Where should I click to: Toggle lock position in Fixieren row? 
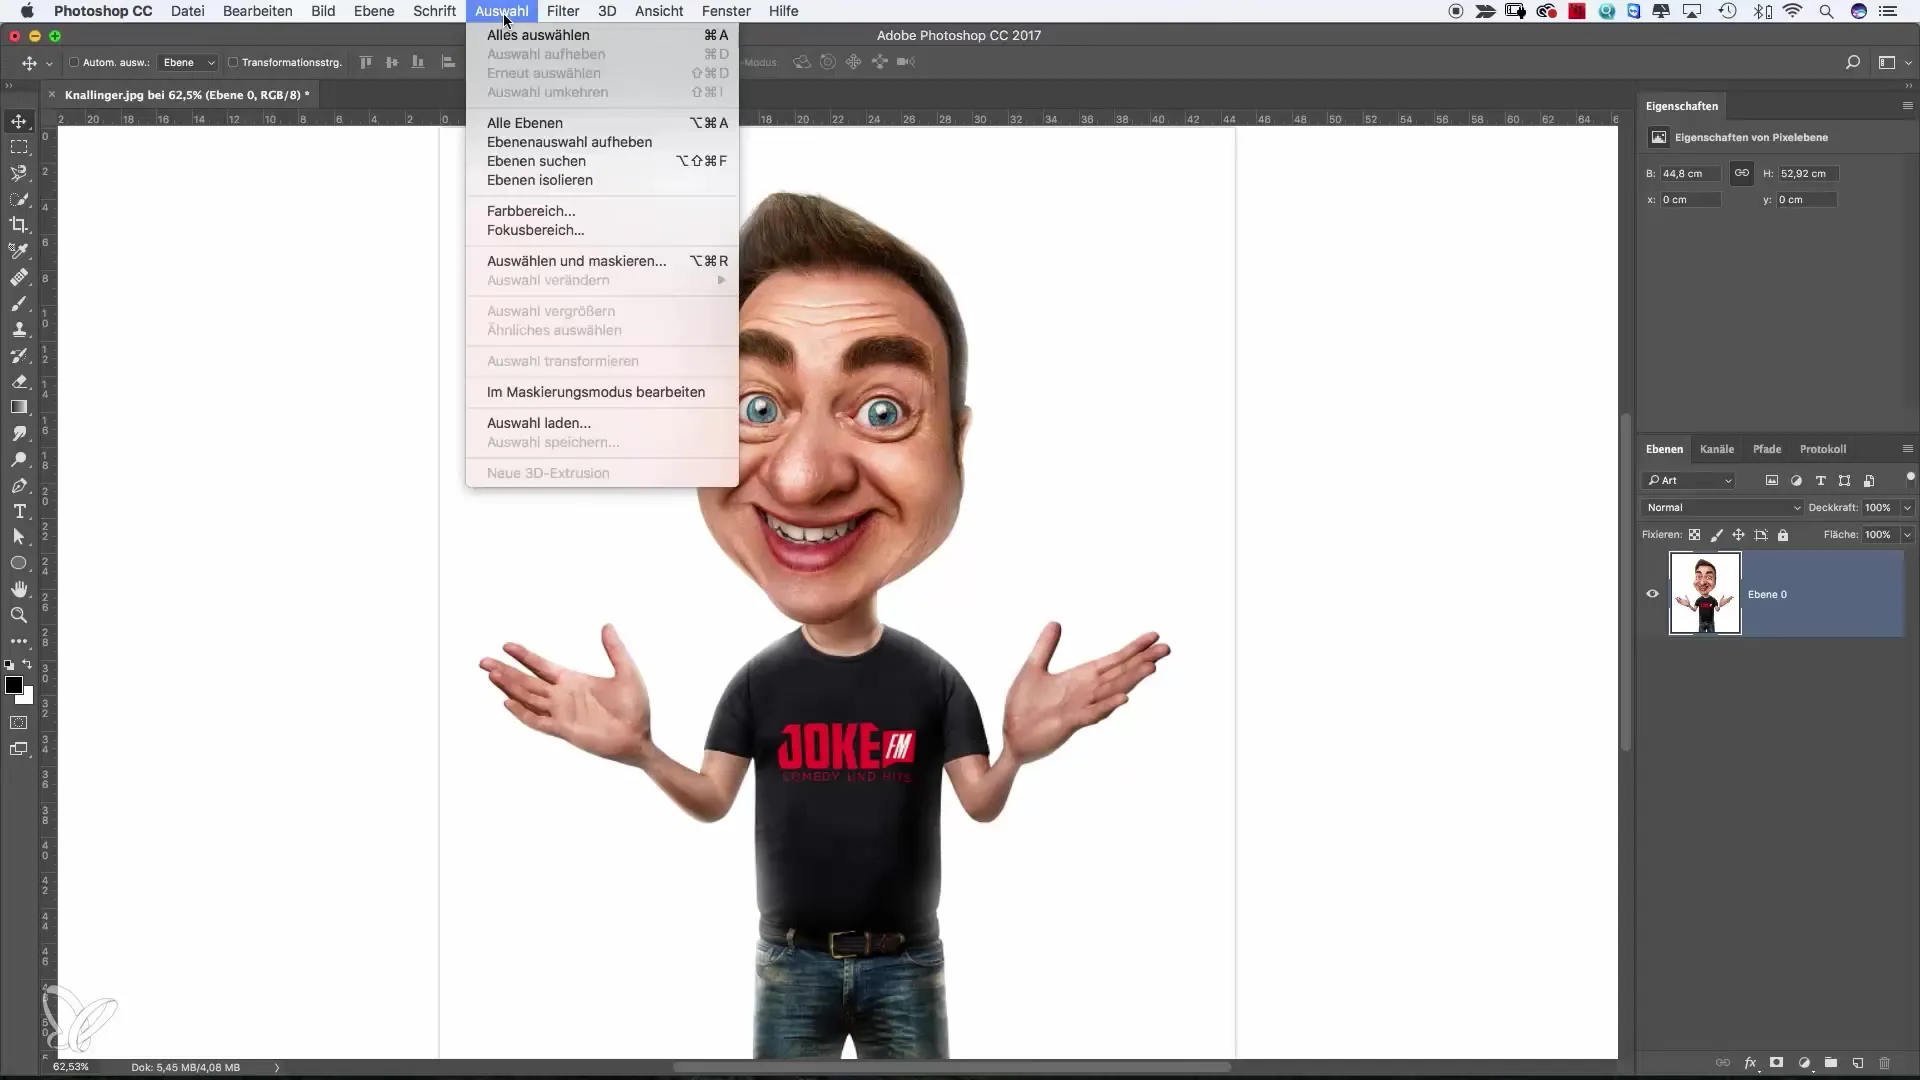(1739, 535)
